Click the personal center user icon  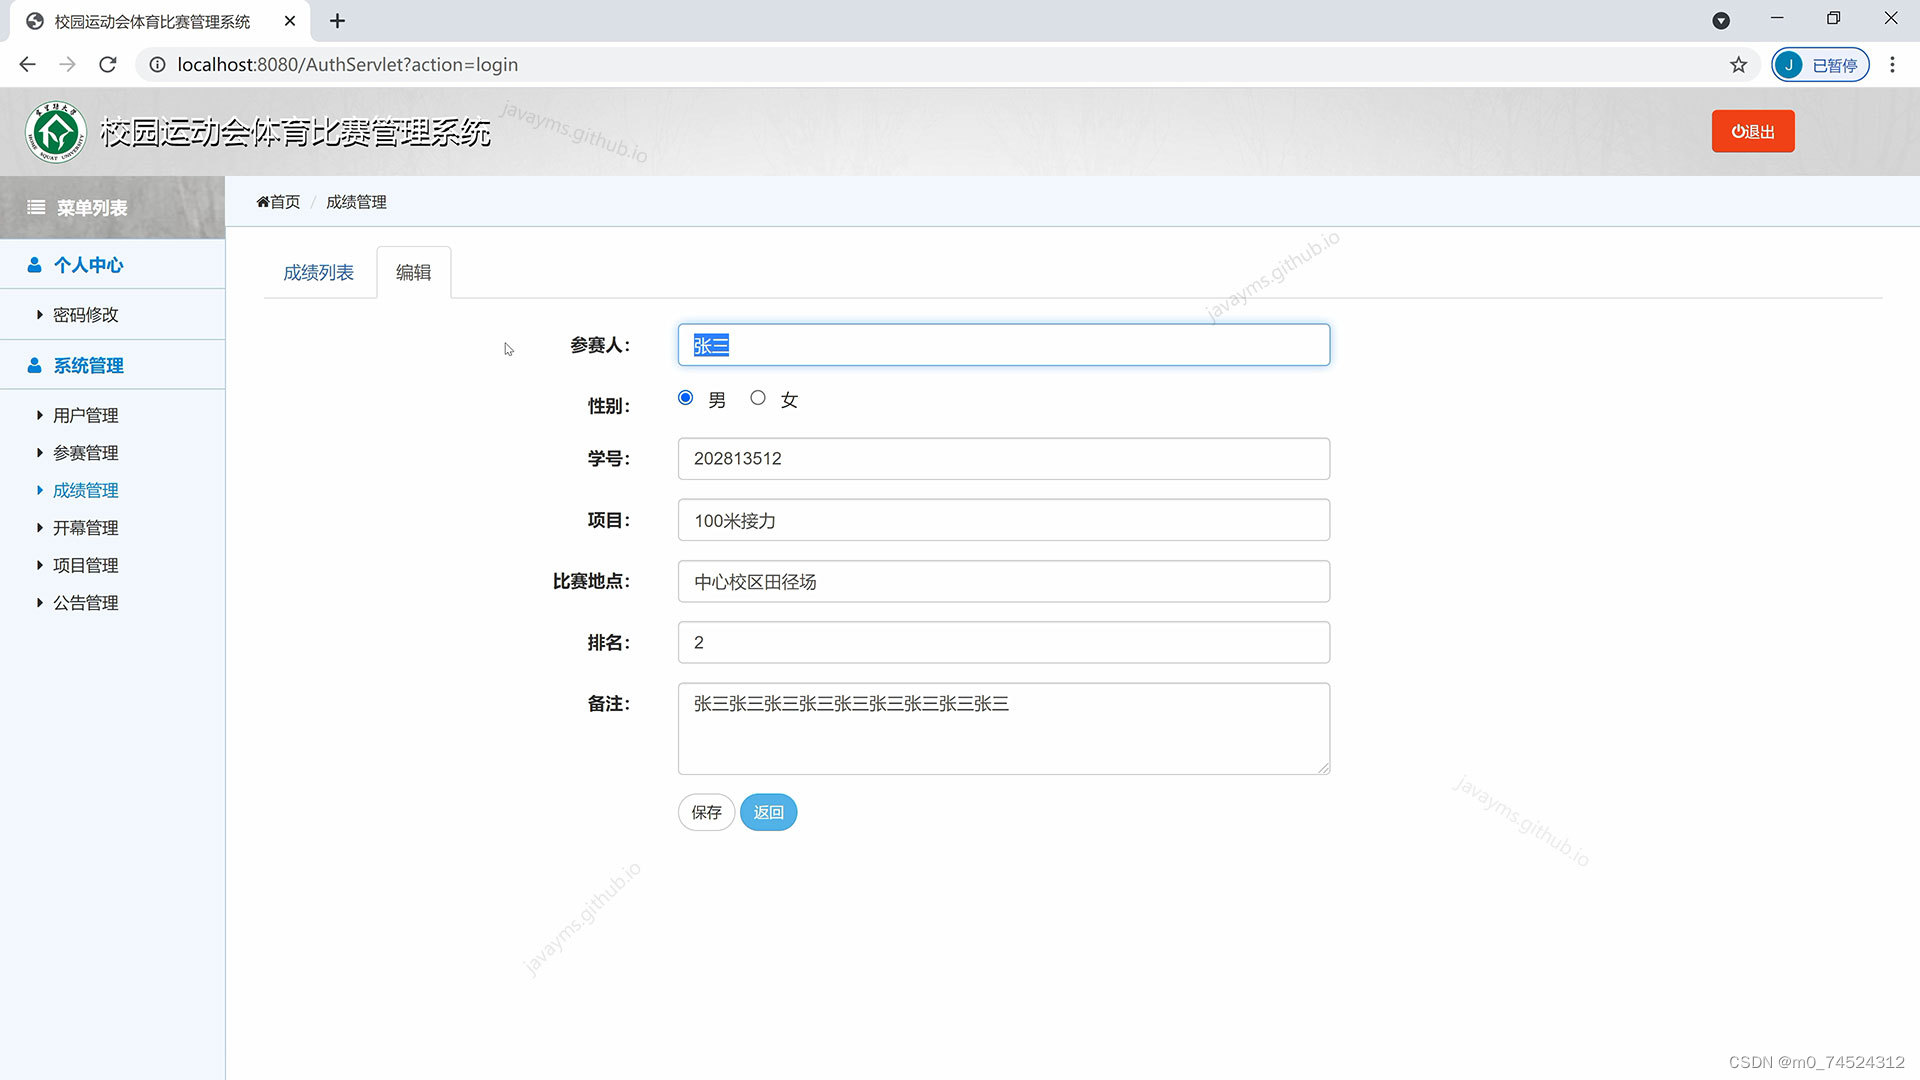click(35, 265)
